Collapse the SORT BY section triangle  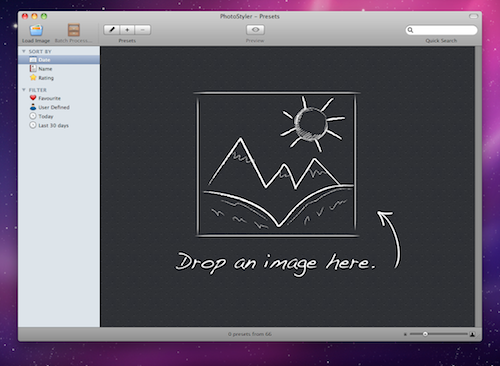click(24, 51)
